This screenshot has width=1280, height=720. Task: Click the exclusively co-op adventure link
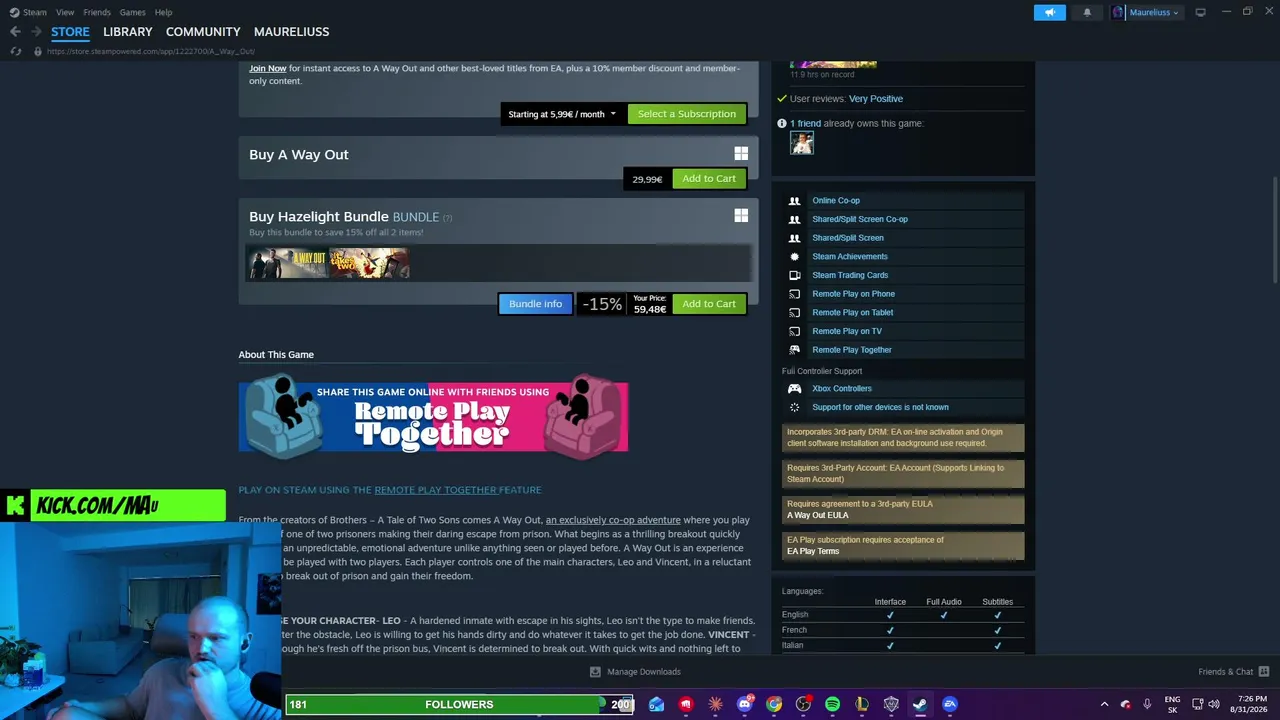click(613, 520)
